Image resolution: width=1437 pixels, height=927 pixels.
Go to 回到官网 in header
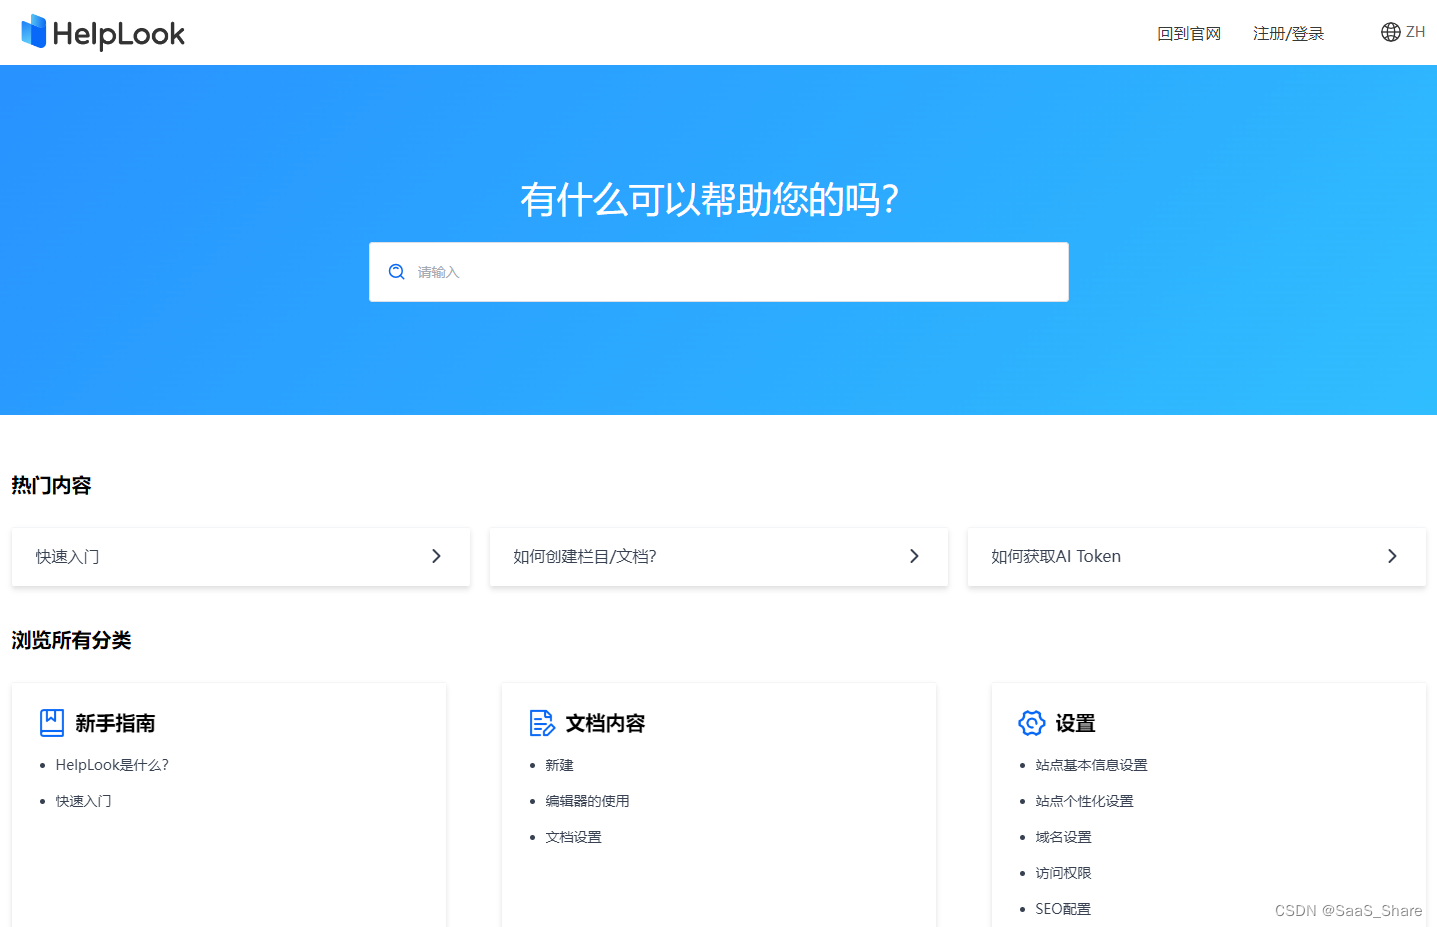click(x=1189, y=34)
